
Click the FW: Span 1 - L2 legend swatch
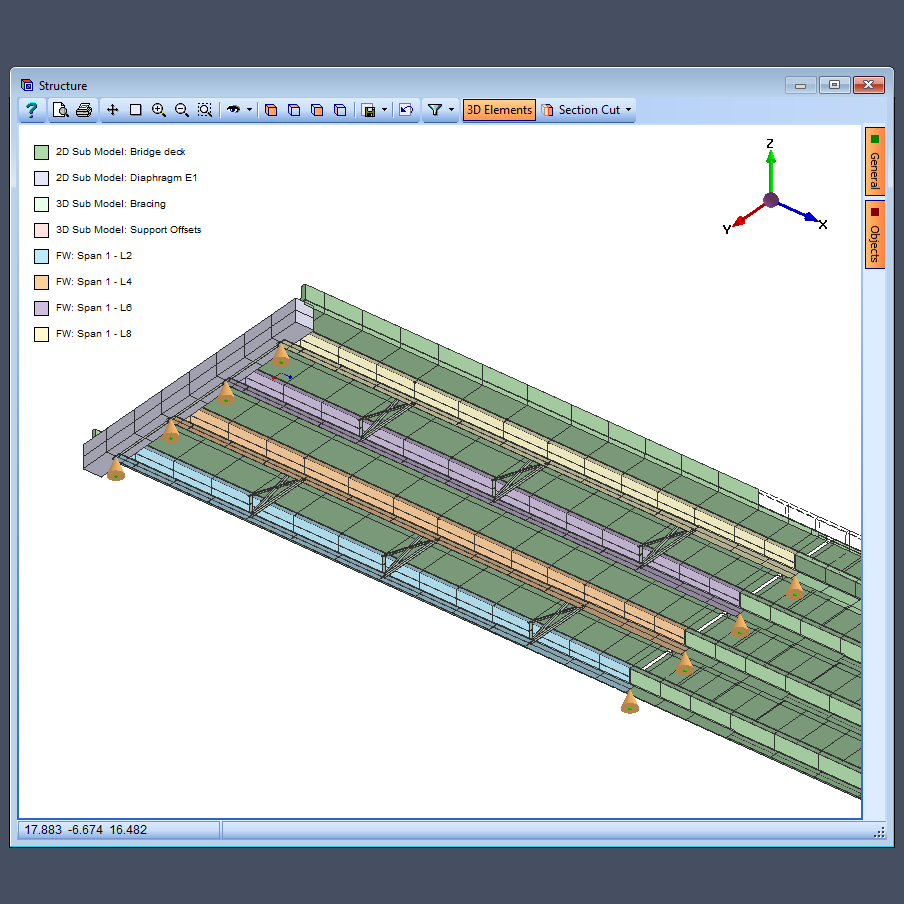coord(39,255)
